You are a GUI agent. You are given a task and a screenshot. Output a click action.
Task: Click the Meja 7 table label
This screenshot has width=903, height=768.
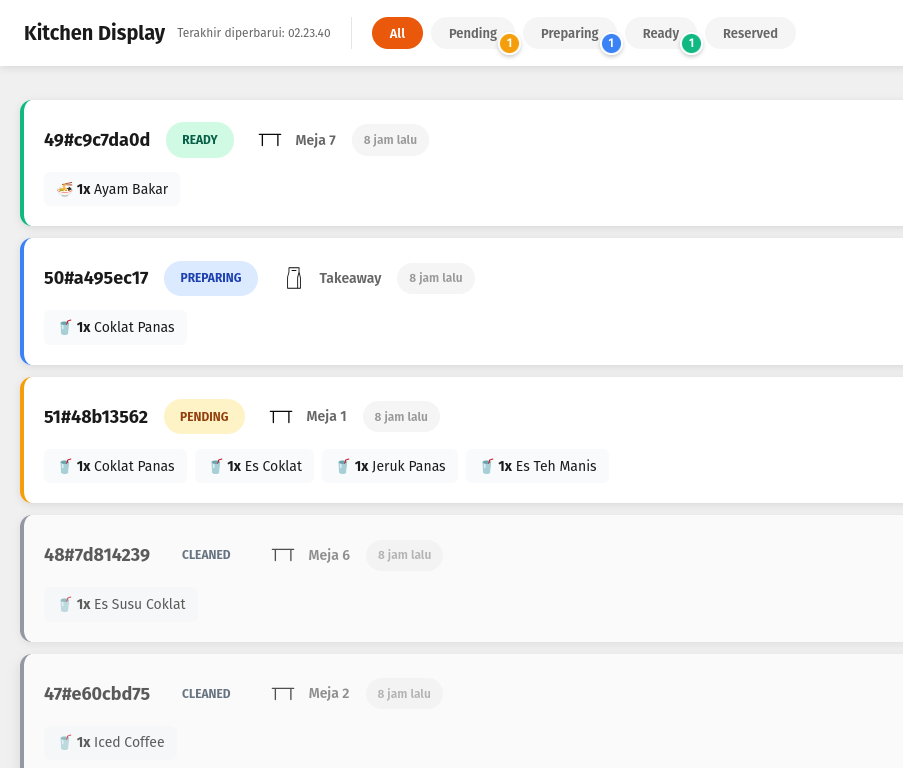pyautogui.click(x=316, y=140)
